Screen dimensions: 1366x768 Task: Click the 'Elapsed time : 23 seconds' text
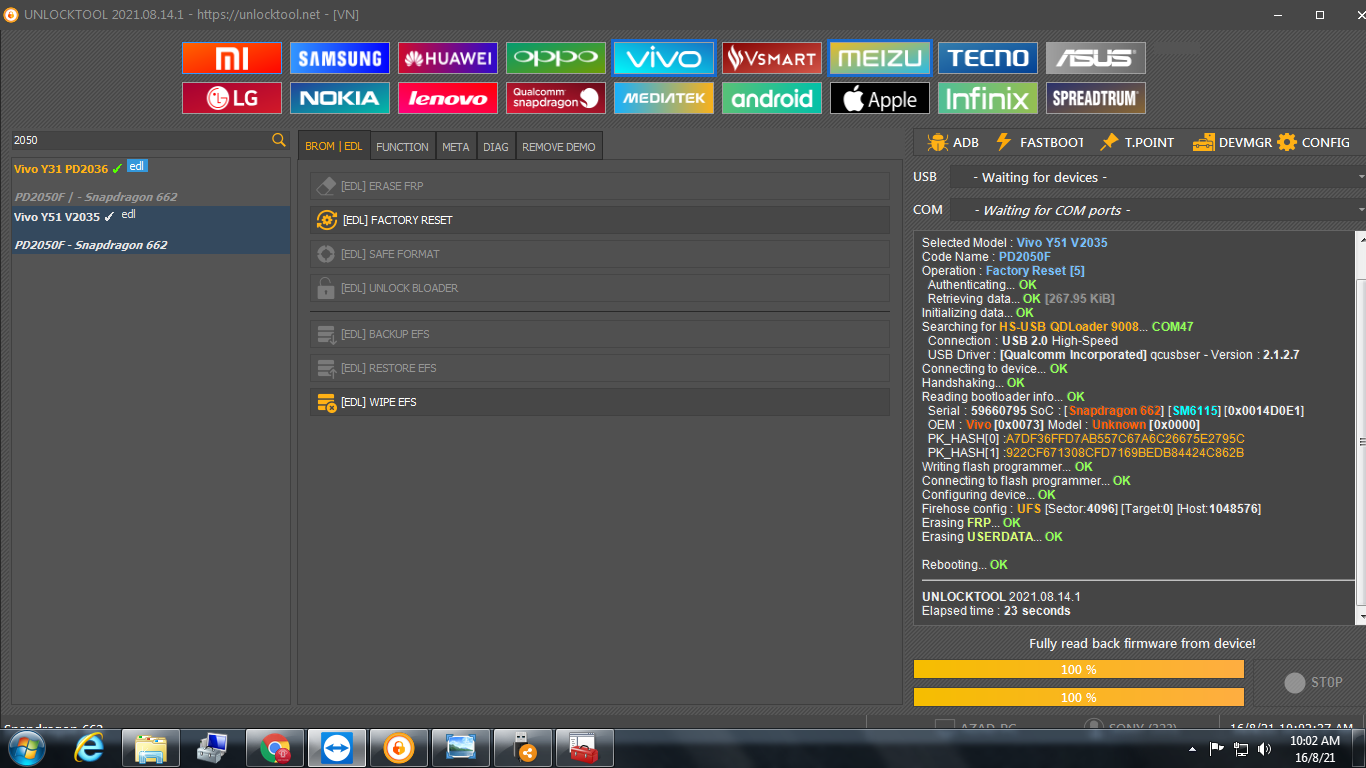pyautogui.click(x=996, y=611)
